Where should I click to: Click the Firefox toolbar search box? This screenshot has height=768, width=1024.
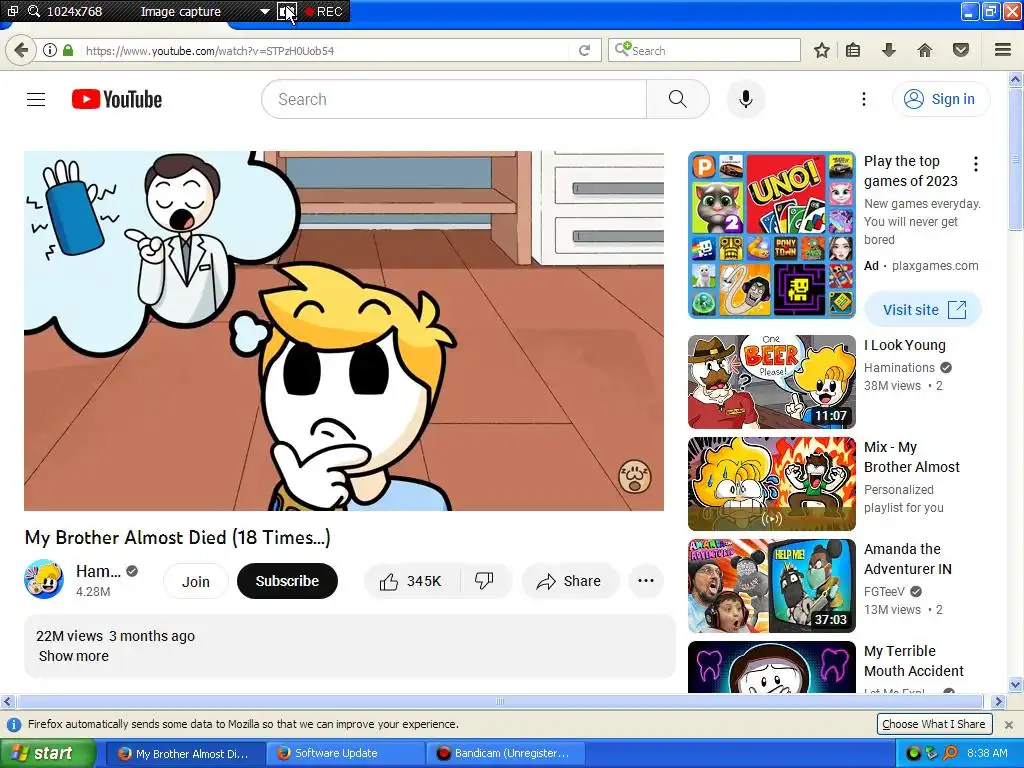(x=704, y=50)
